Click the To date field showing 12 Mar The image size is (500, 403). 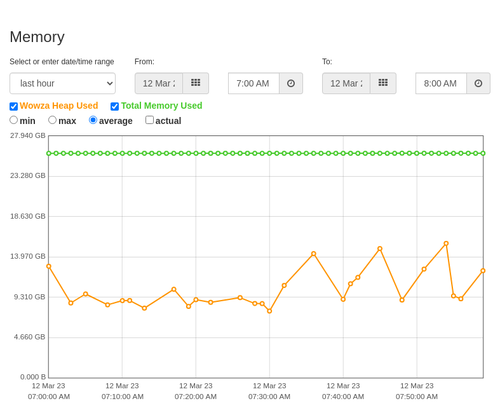point(346,83)
